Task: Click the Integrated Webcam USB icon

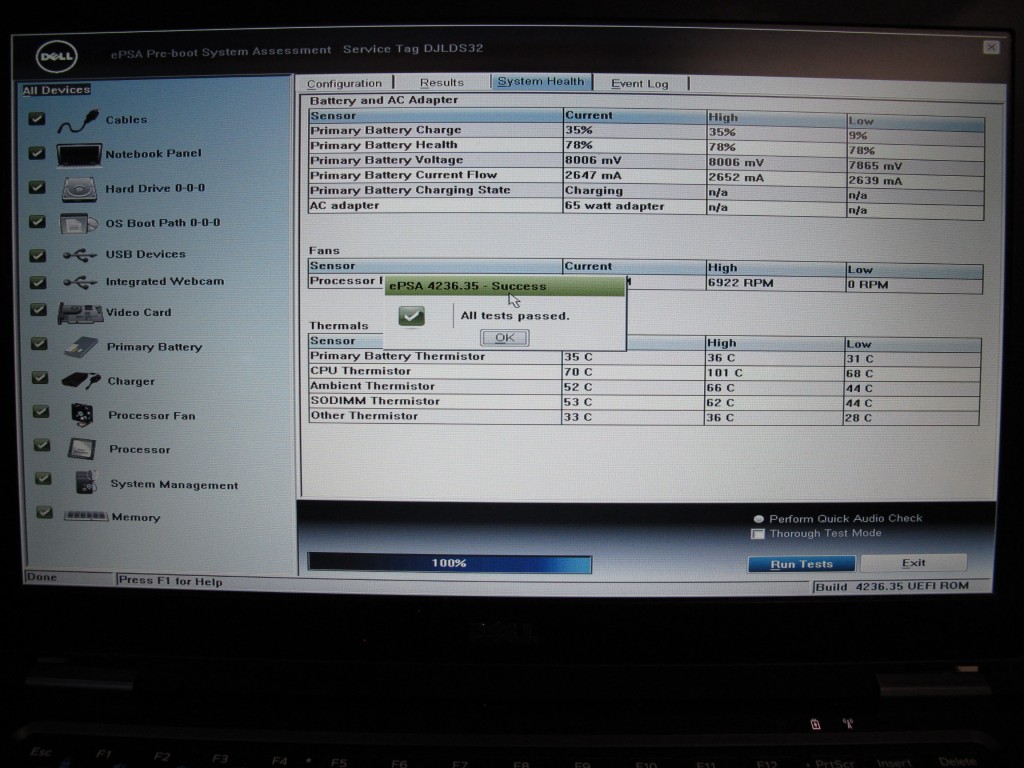Action: click(80, 283)
